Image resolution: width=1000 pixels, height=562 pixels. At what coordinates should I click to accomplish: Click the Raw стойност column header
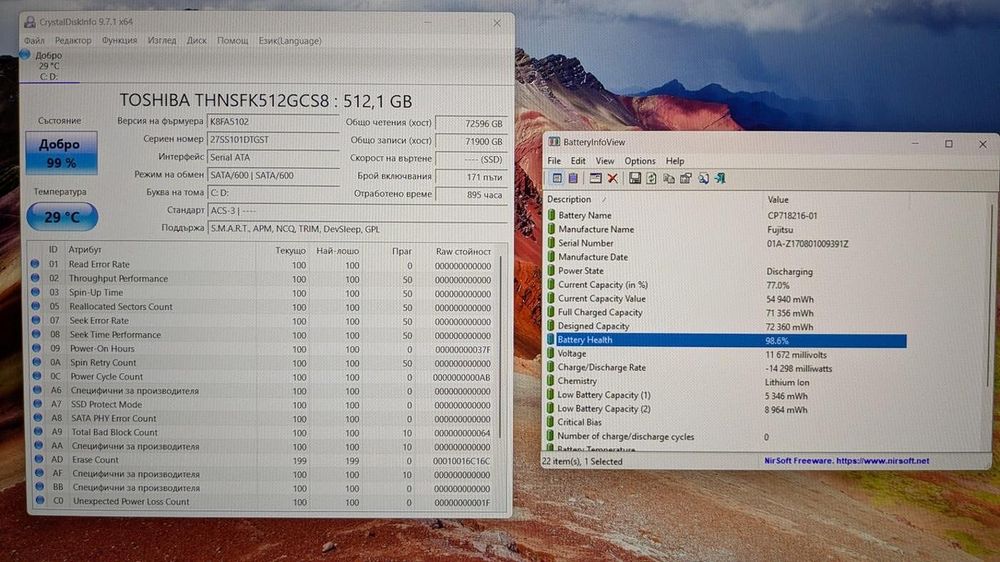(464, 251)
